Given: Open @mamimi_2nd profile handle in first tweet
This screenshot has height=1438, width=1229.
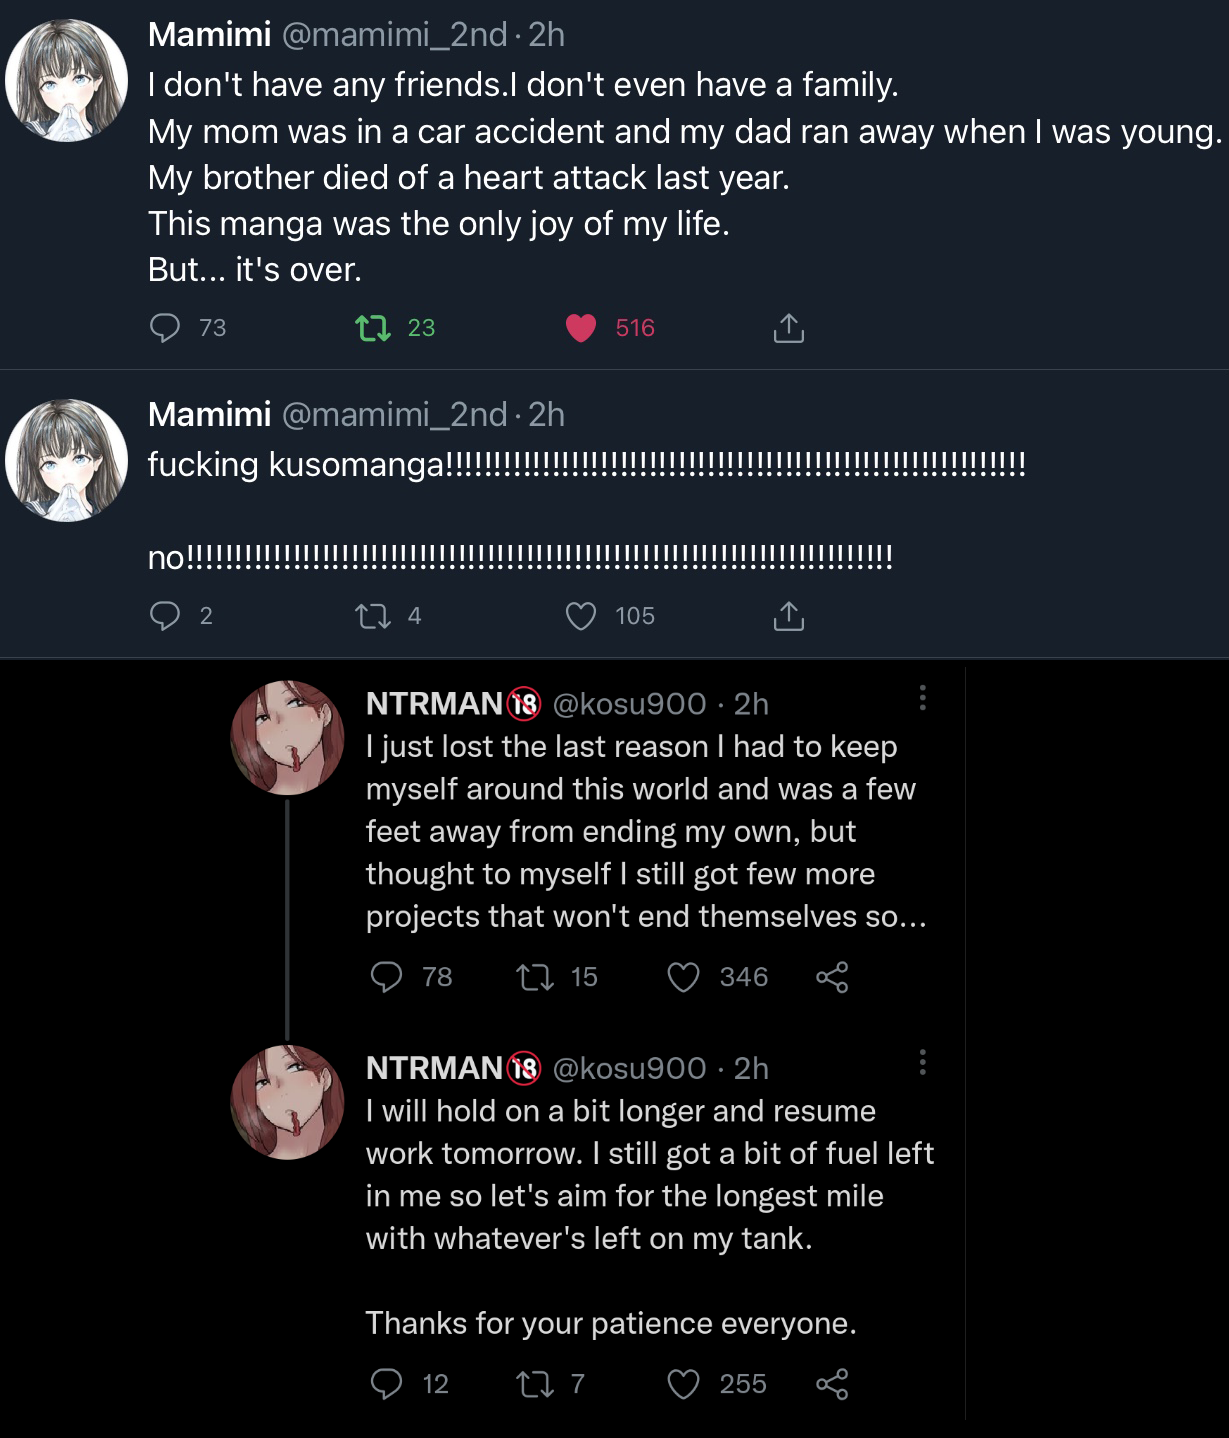Looking at the screenshot, I should click(x=395, y=35).
